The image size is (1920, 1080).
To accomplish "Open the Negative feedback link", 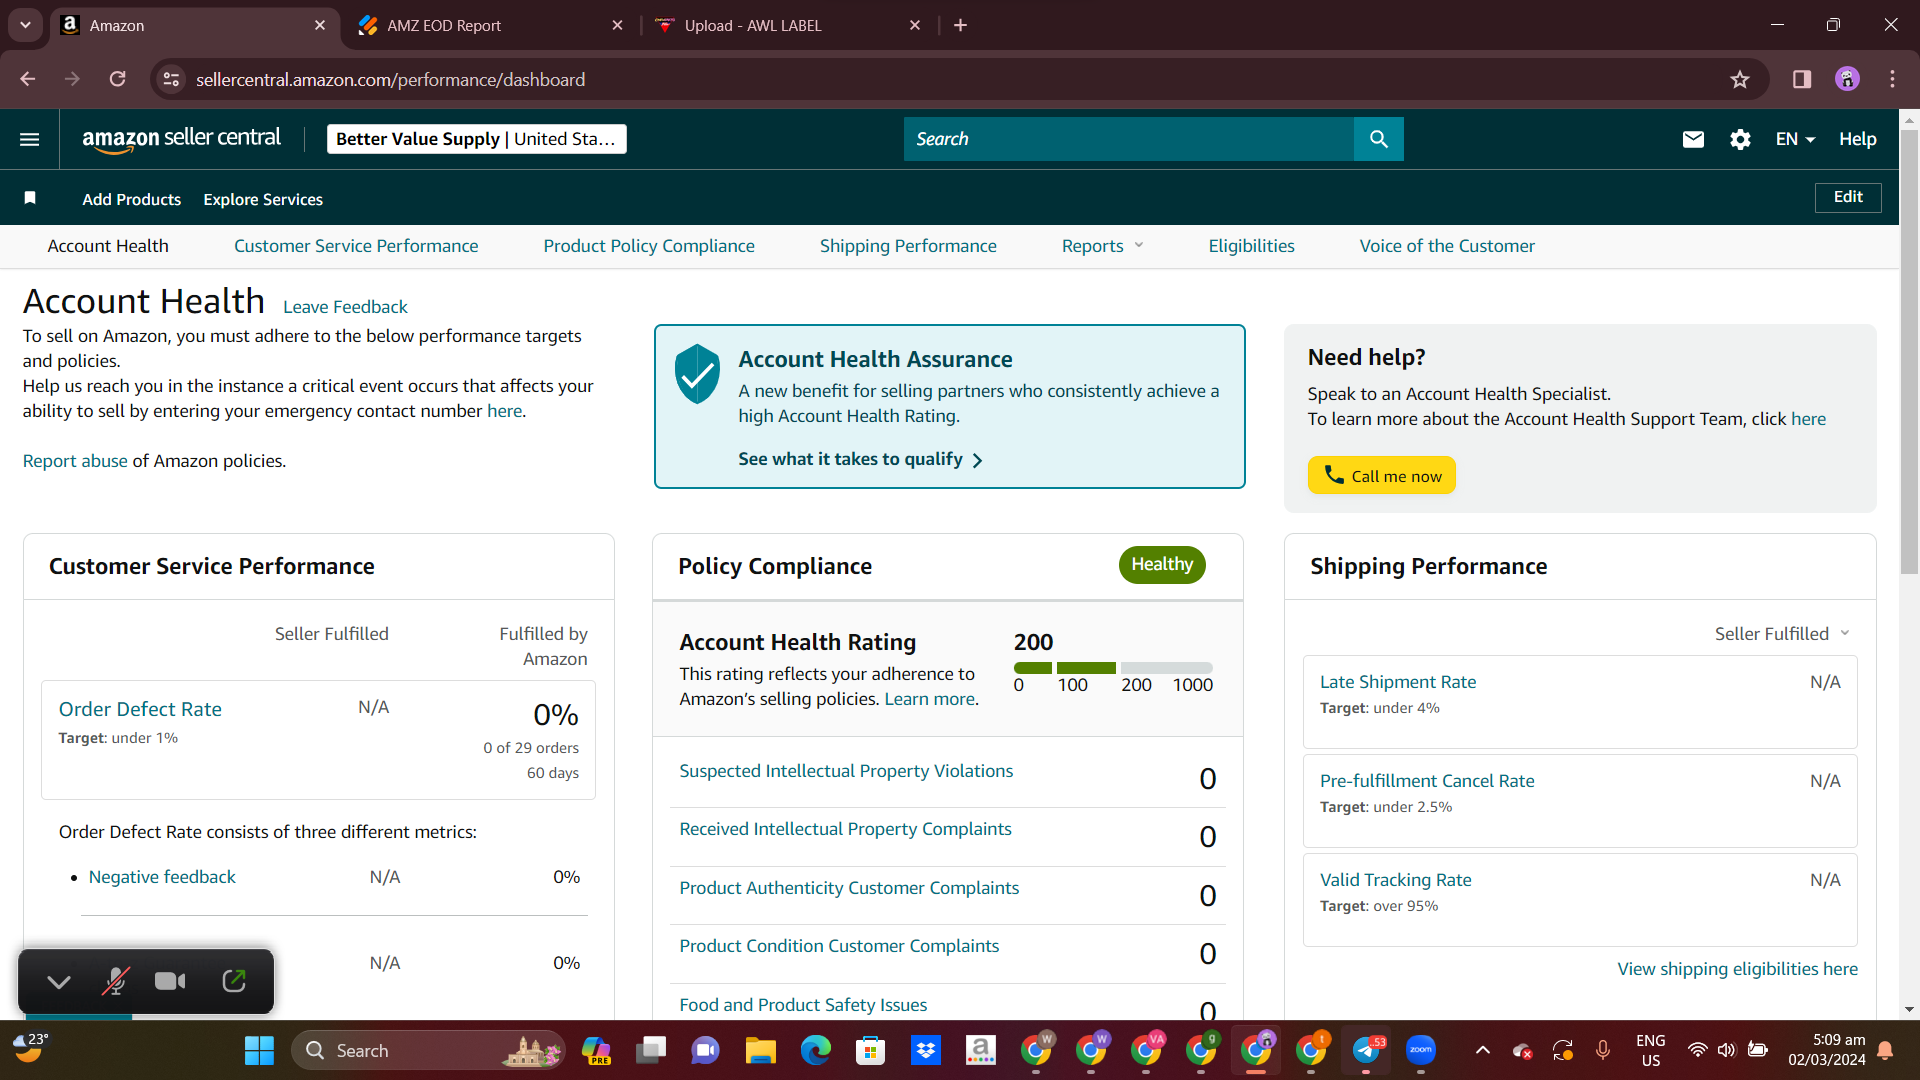I will [x=162, y=877].
